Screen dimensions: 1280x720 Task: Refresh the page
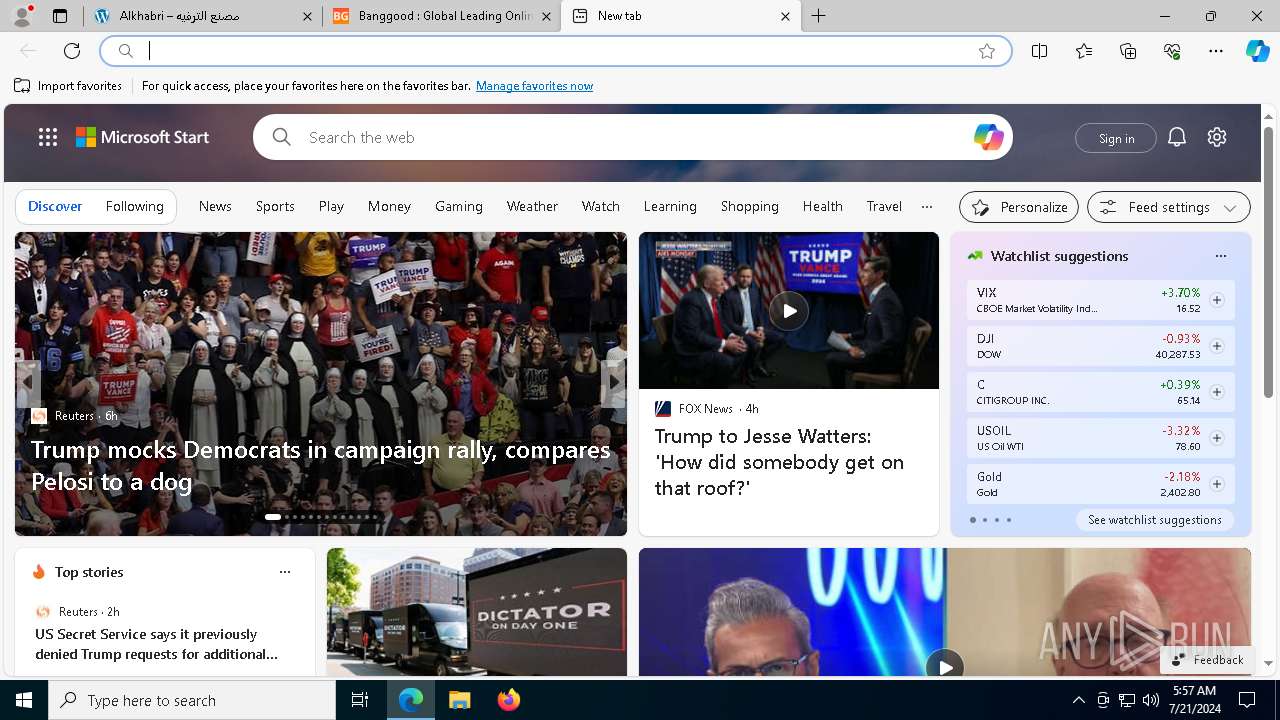72,51
